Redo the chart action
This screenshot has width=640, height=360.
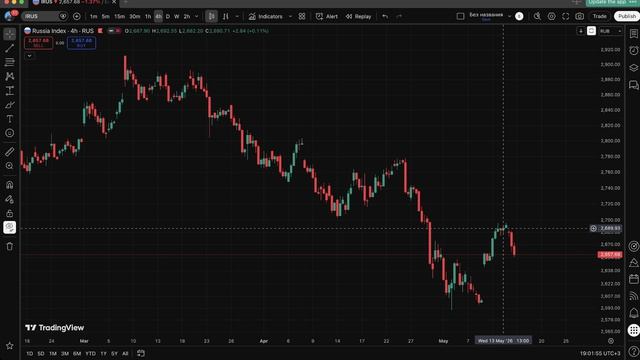[399, 16]
